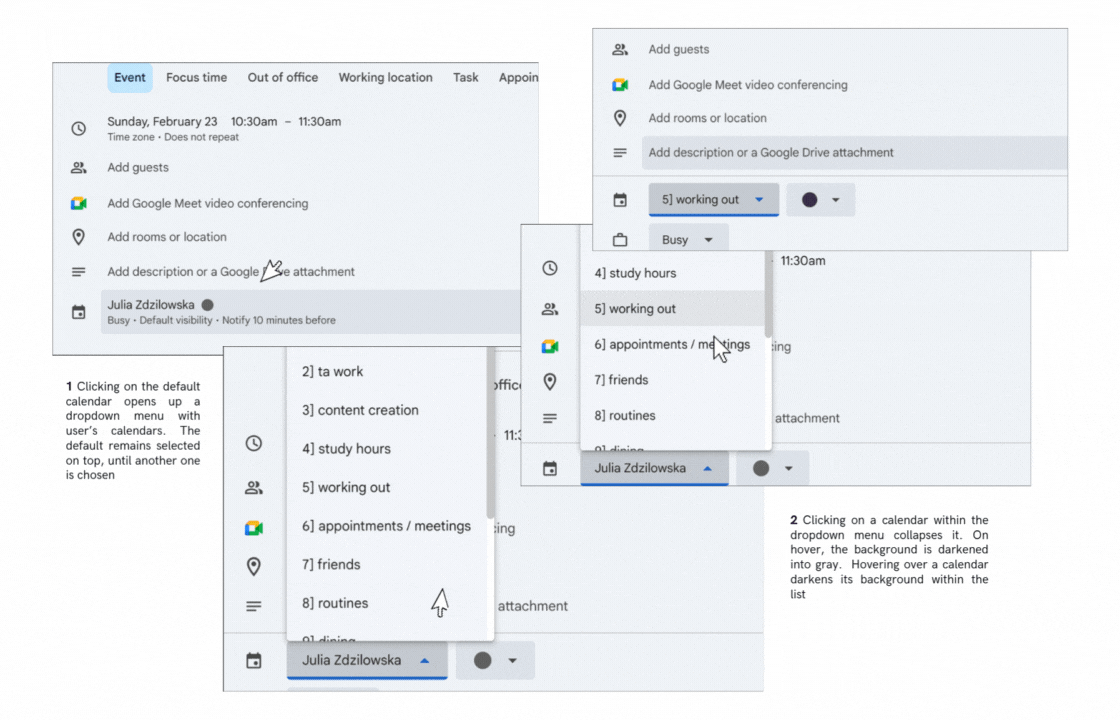Select the '8] routines' calendar

(627, 415)
